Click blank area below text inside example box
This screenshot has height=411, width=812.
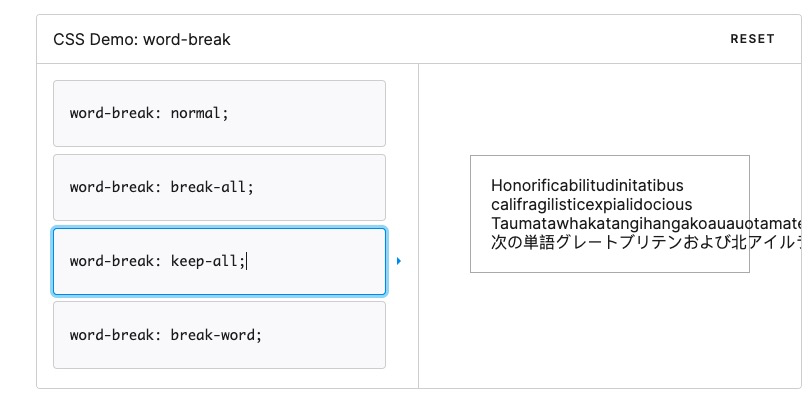tap(610, 262)
